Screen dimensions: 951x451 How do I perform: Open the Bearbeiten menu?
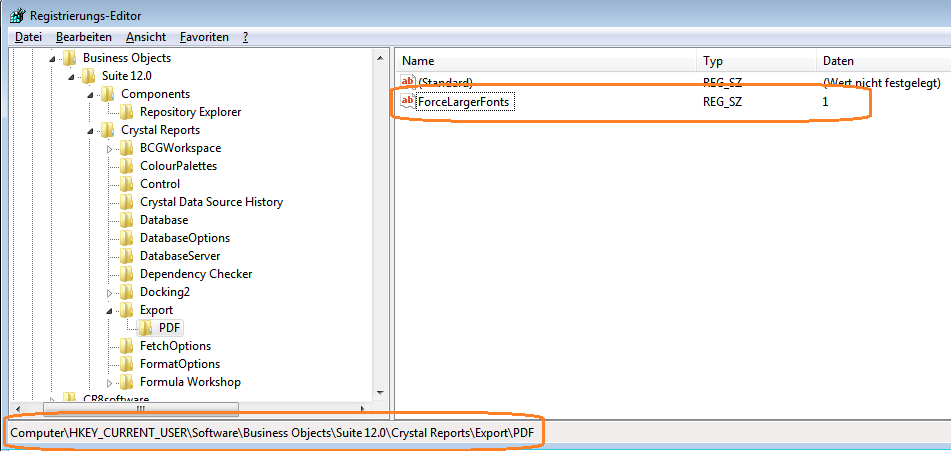click(x=84, y=37)
